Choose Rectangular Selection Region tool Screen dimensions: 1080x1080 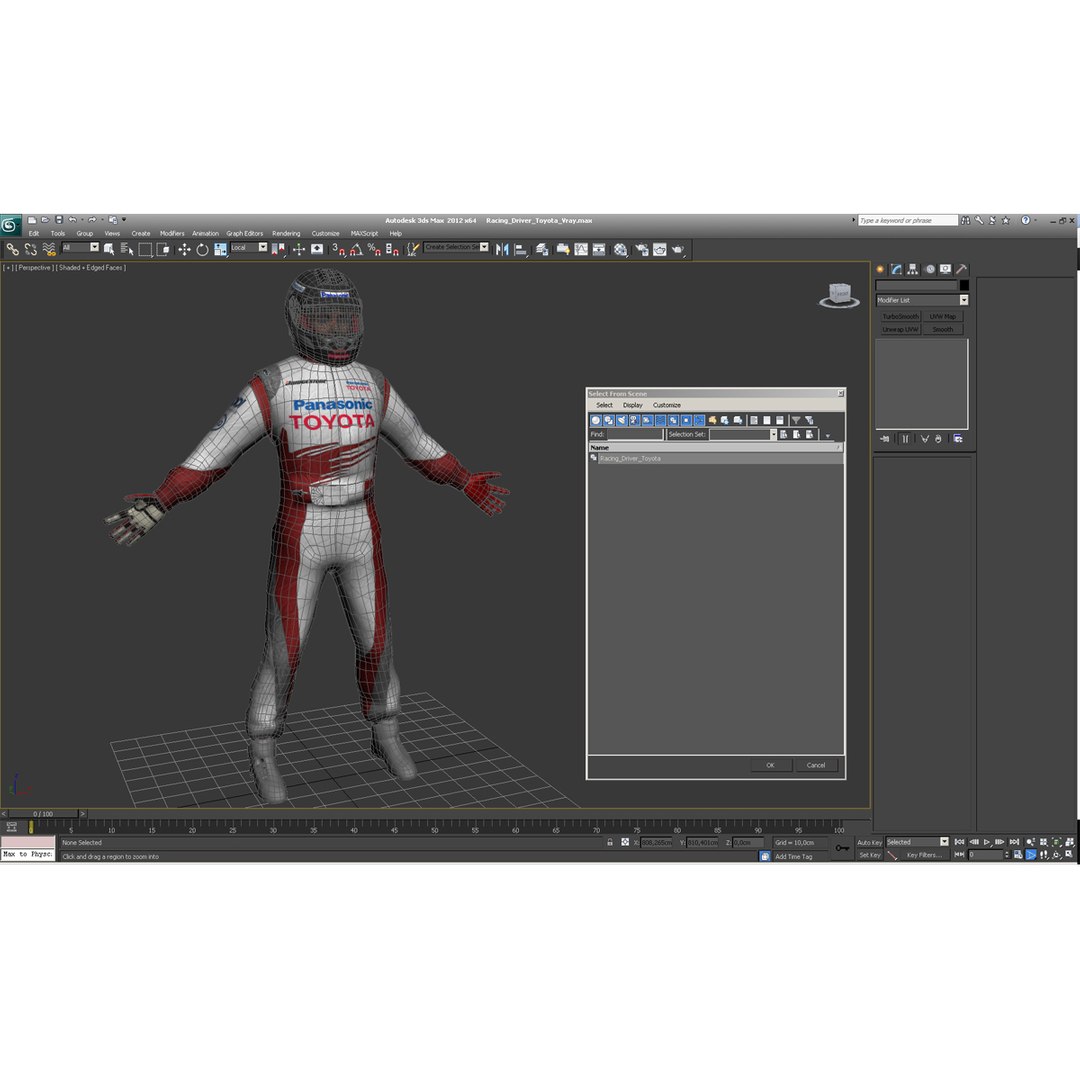(x=145, y=249)
